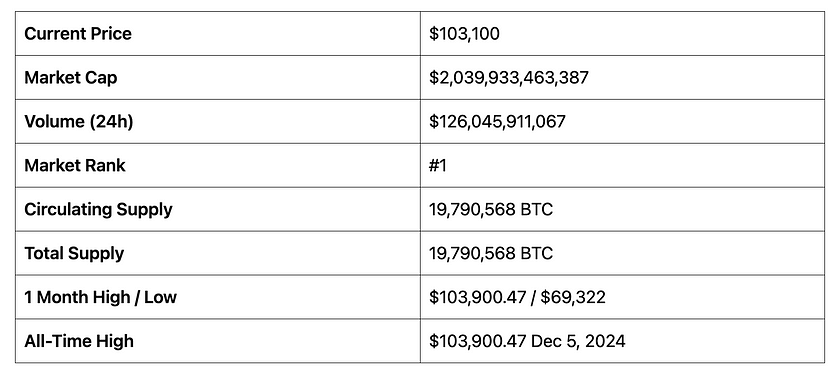Select the Total Supply 19,790,568 BTC value

click(491, 253)
